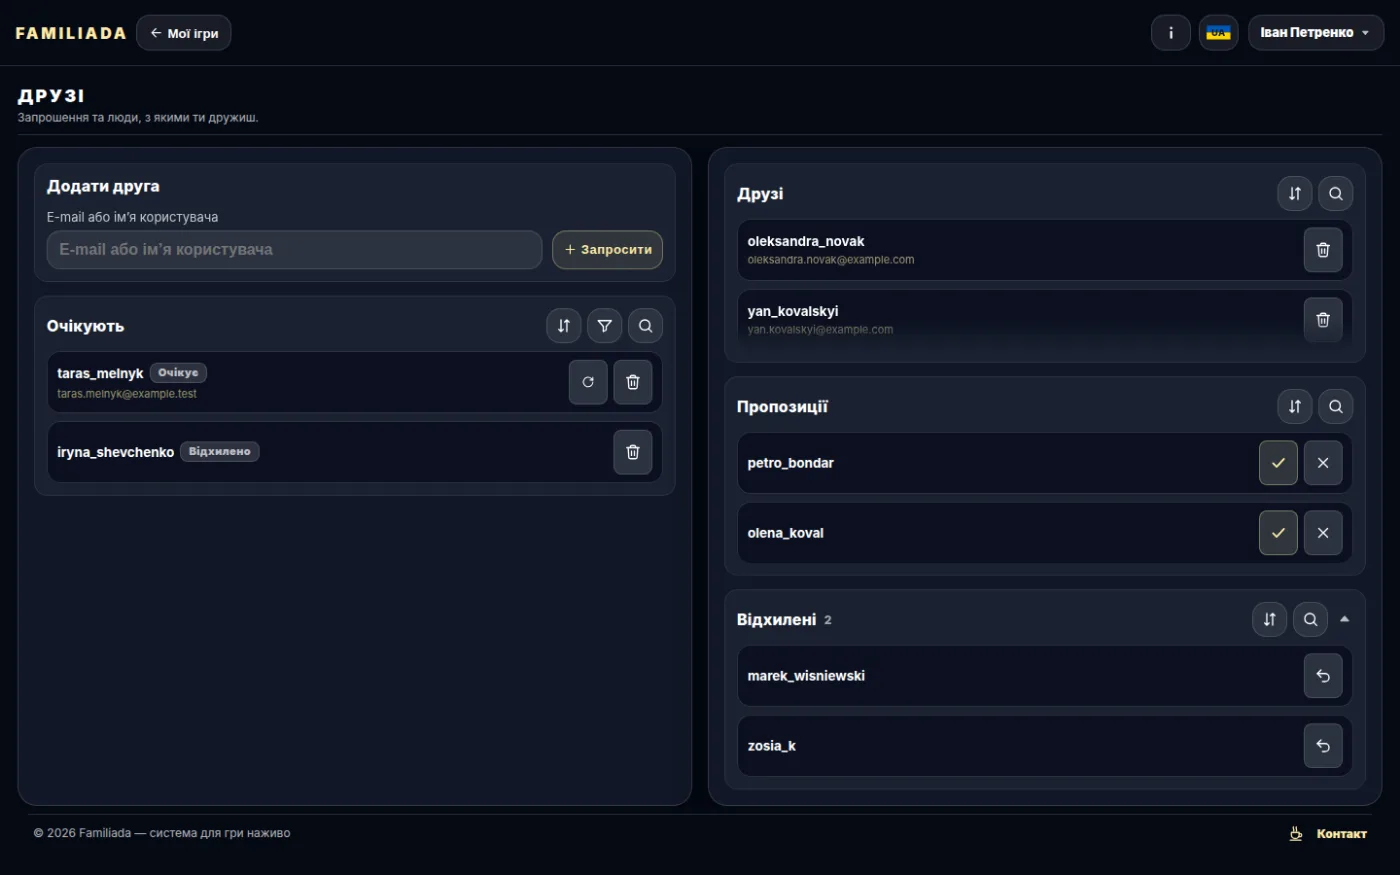Delete the taras_melnyk pending invitation
The image size is (1400, 875).
633,382
